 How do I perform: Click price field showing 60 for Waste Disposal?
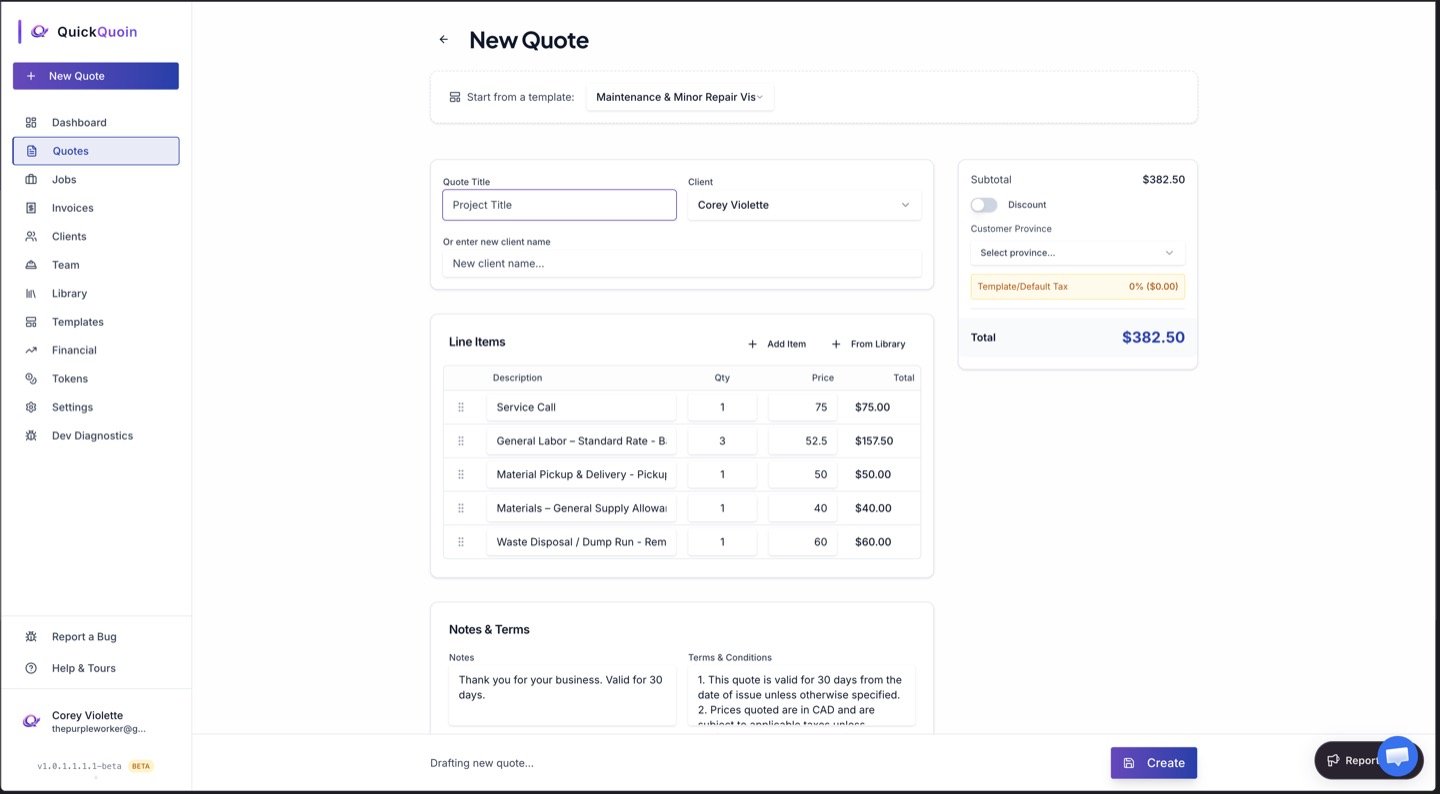pyautogui.click(x=803, y=542)
